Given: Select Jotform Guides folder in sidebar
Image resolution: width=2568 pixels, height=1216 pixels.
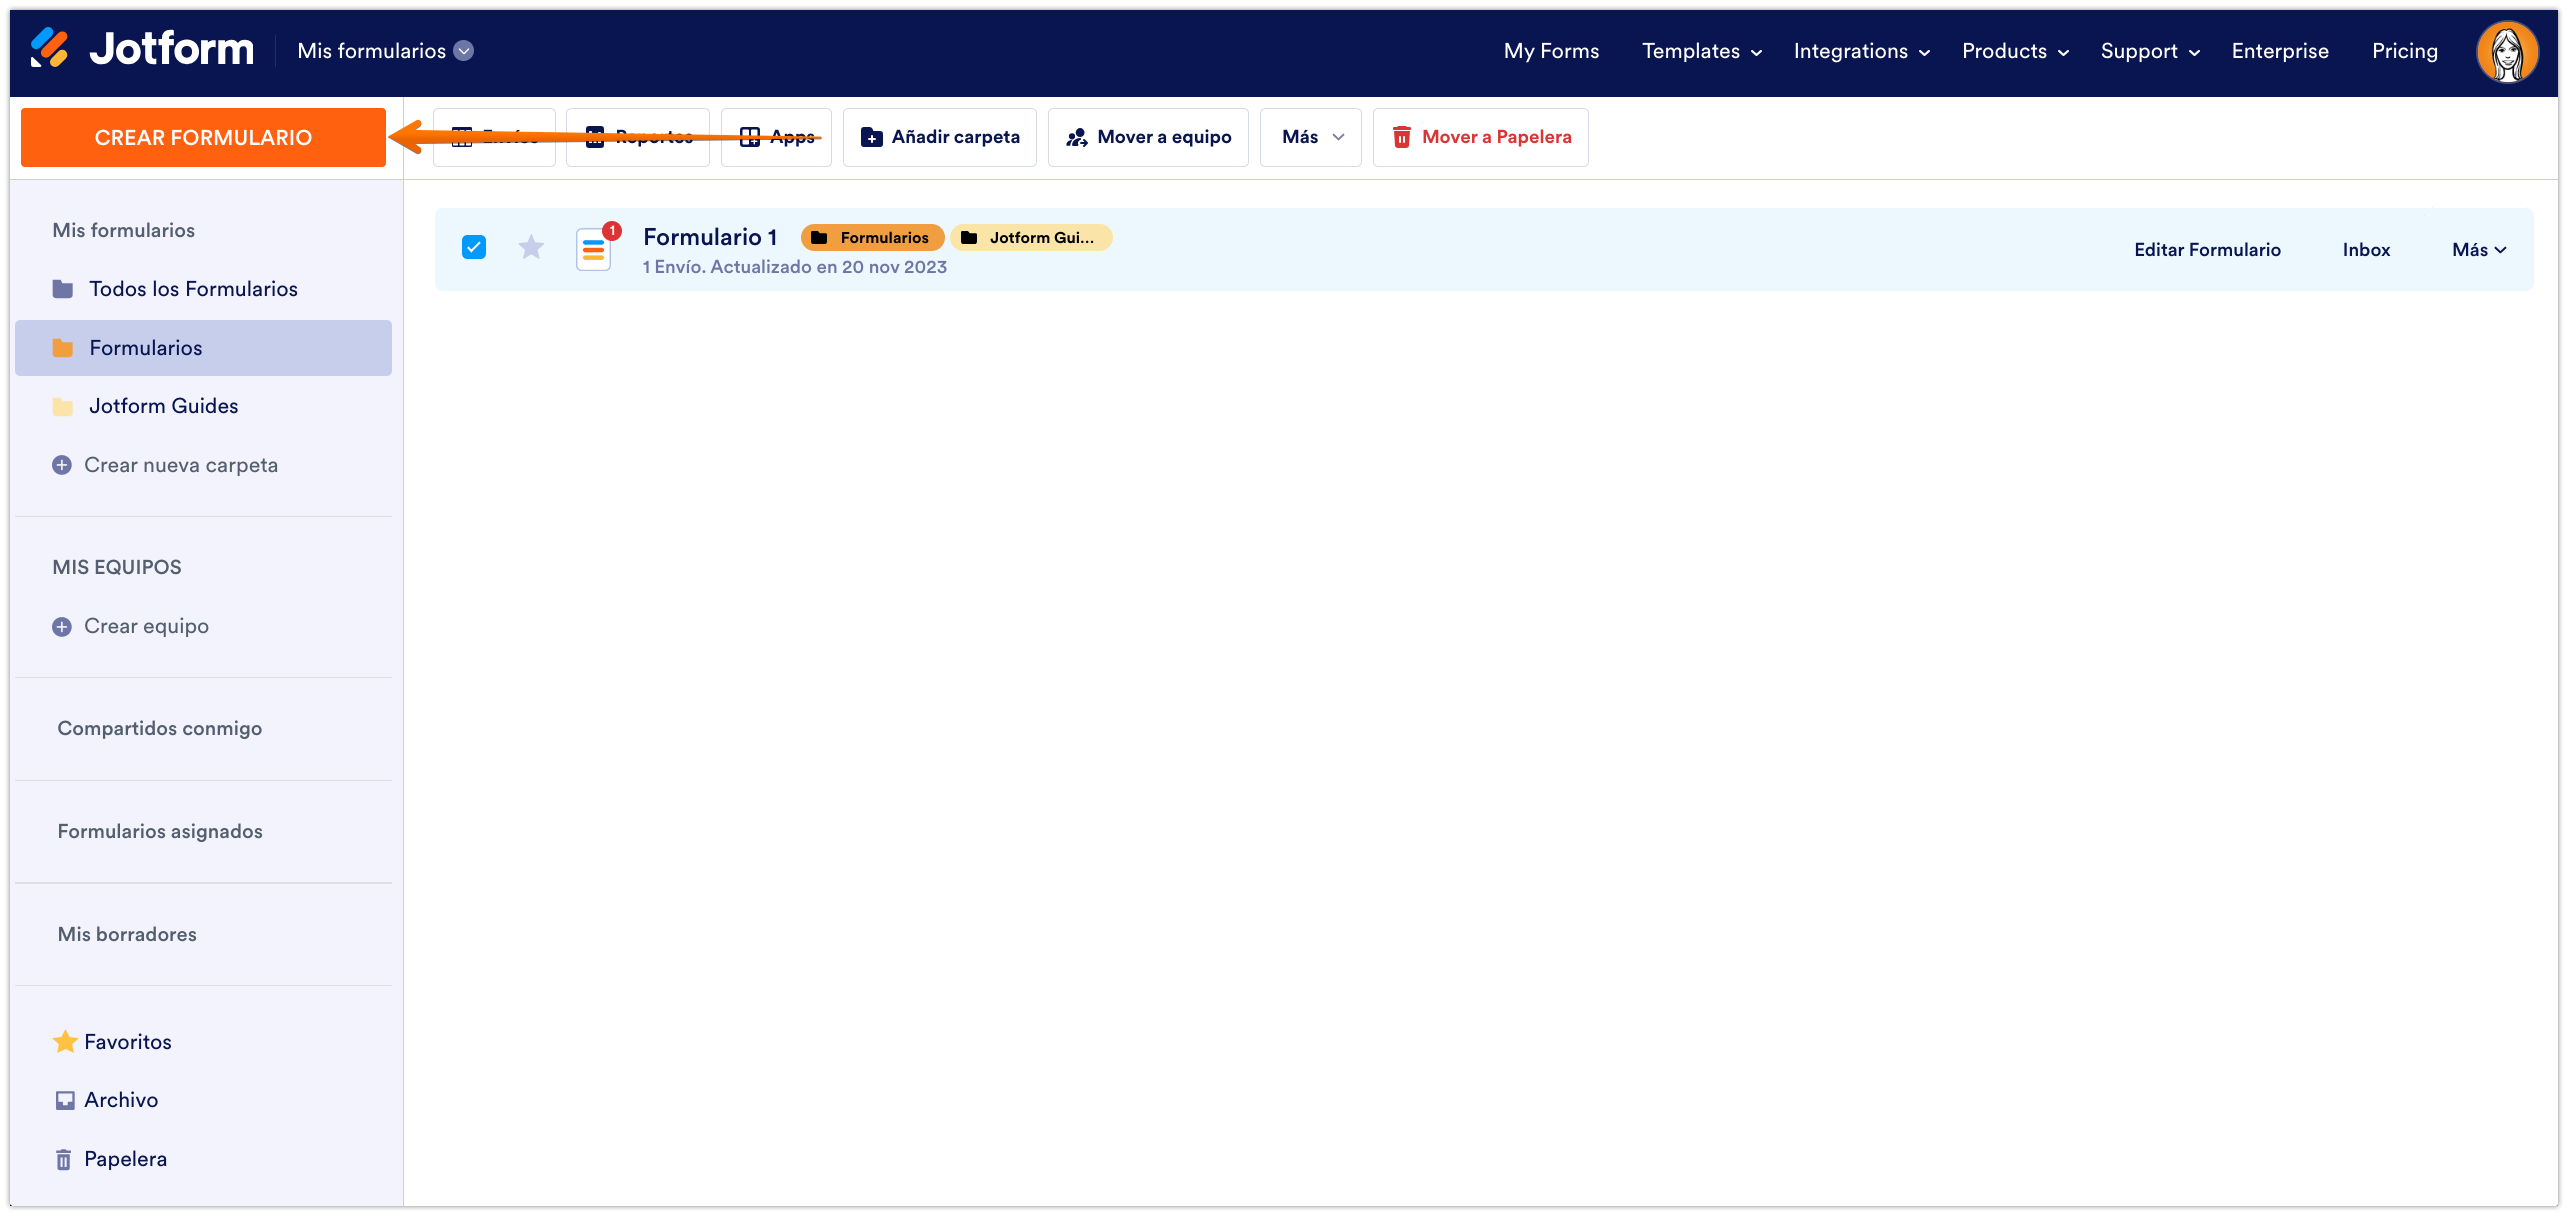Looking at the screenshot, I should click(163, 406).
